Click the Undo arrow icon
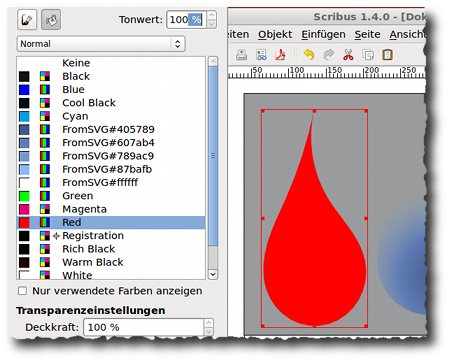The width and height of the screenshot is (451, 364). pyautogui.click(x=309, y=55)
